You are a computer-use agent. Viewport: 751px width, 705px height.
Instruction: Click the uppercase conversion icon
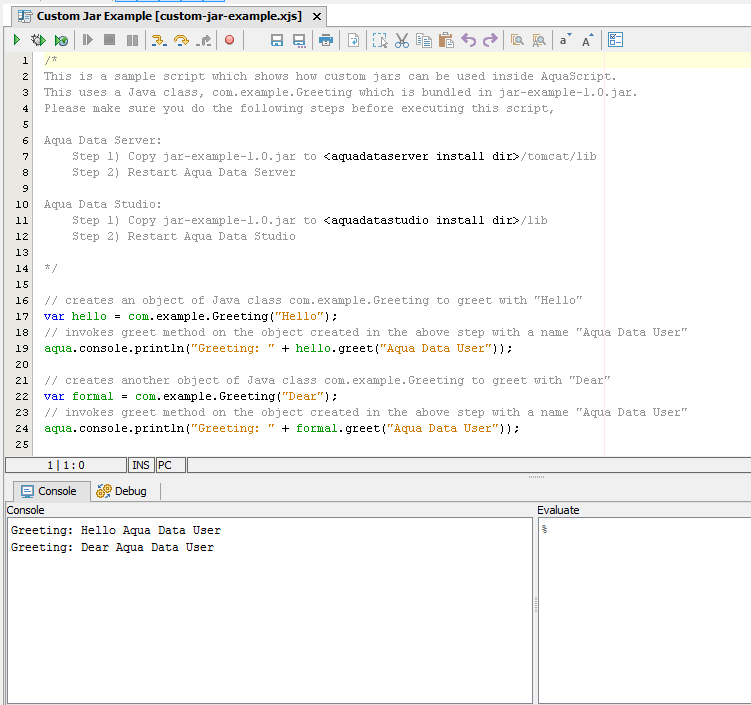[588, 40]
